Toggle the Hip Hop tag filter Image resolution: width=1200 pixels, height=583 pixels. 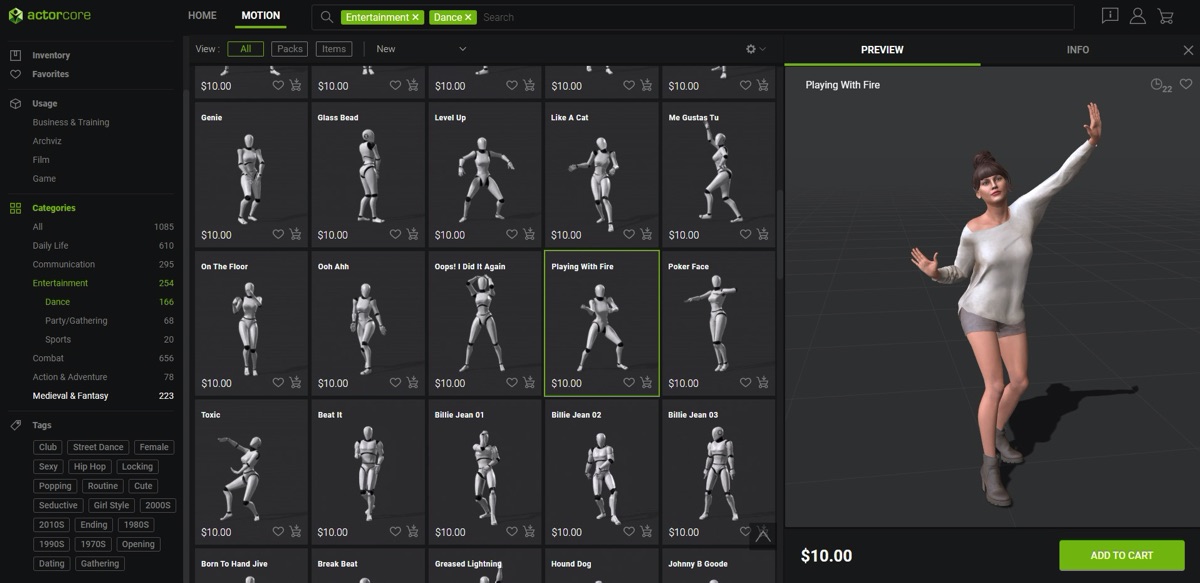pyautogui.click(x=90, y=467)
